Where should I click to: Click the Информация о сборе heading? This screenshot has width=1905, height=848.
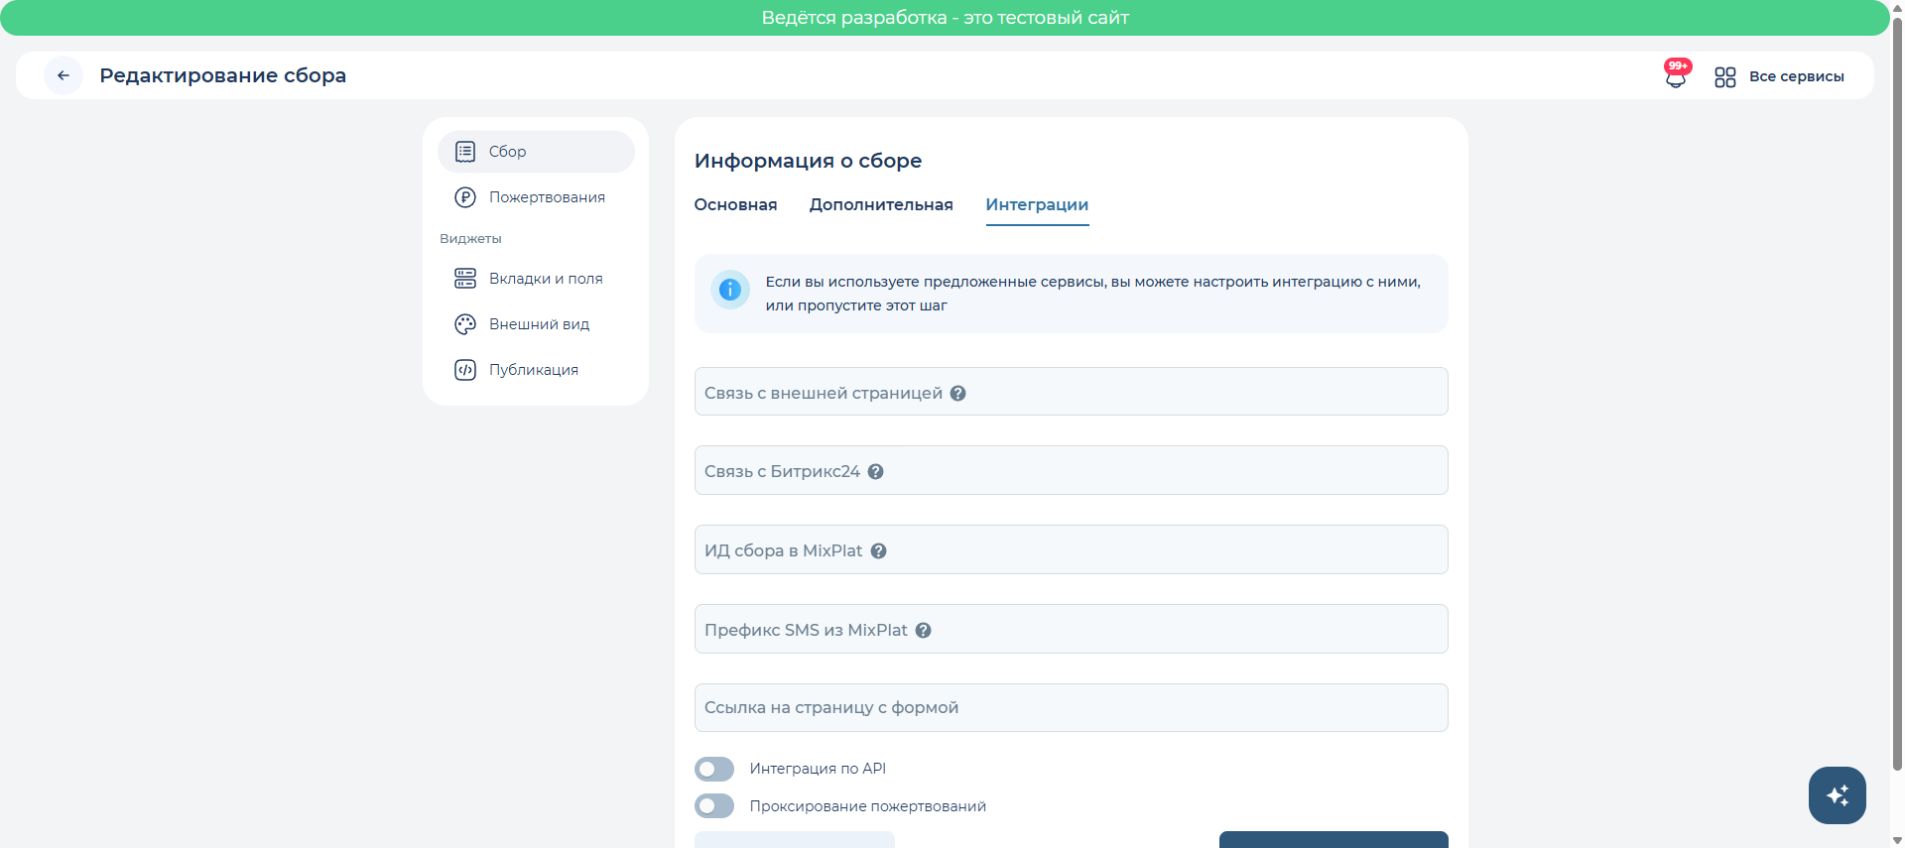pyautogui.click(x=808, y=161)
